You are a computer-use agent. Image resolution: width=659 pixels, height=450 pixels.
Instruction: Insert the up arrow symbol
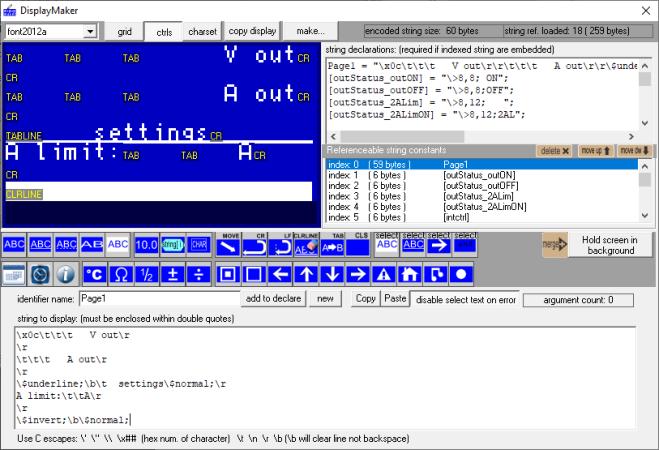306,274
